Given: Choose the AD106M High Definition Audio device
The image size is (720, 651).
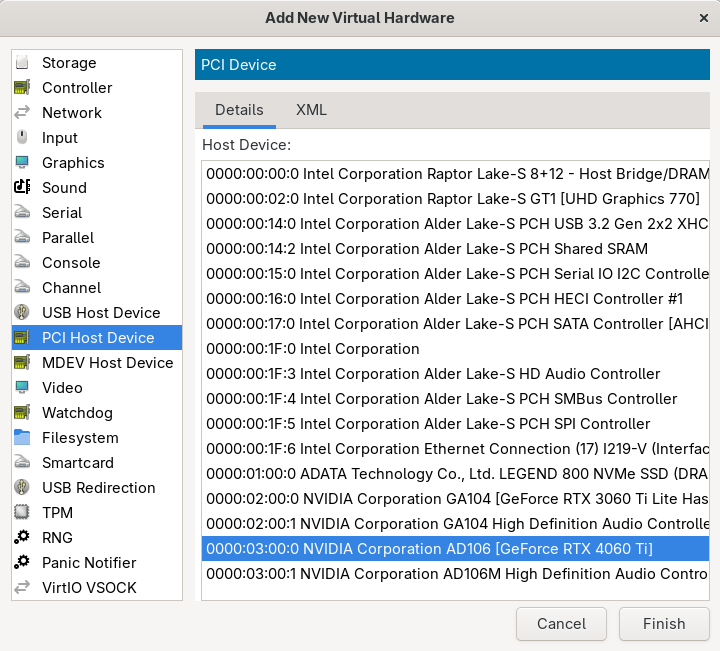Looking at the screenshot, I should click(x=455, y=574).
